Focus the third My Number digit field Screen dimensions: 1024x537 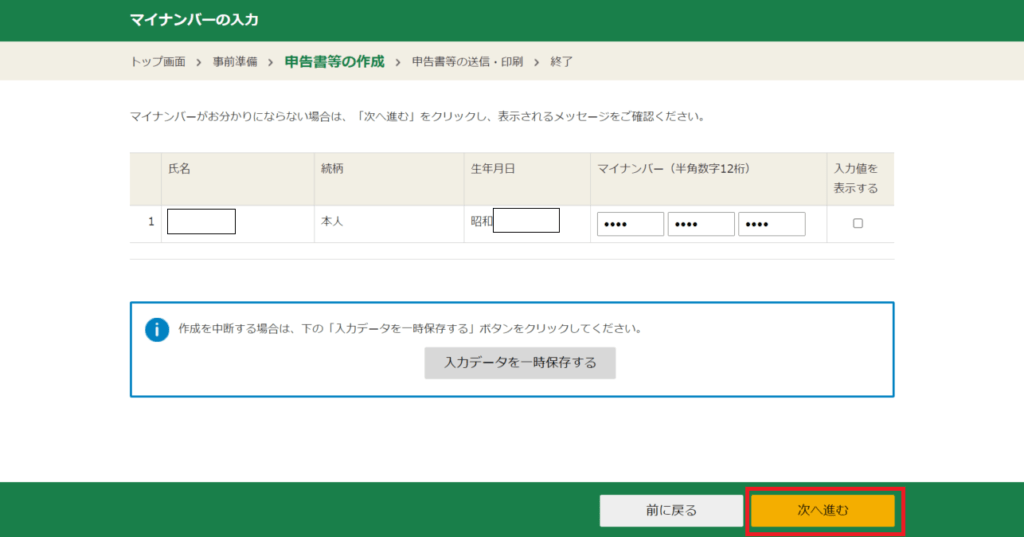[x=771, y=224]
